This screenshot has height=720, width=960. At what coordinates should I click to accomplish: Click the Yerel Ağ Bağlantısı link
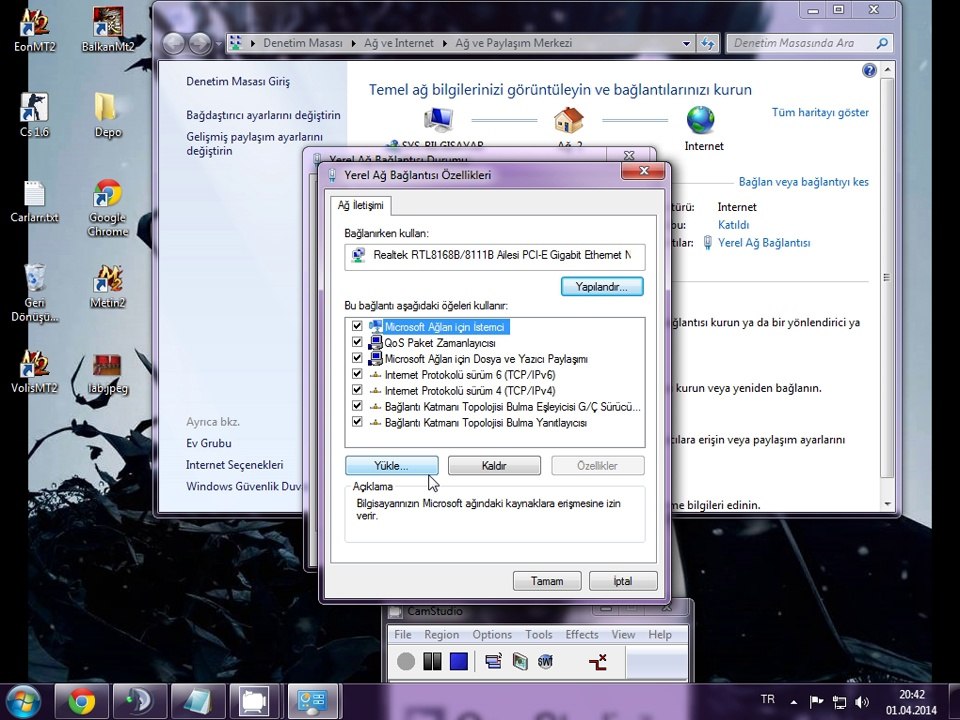coord(763,243)
